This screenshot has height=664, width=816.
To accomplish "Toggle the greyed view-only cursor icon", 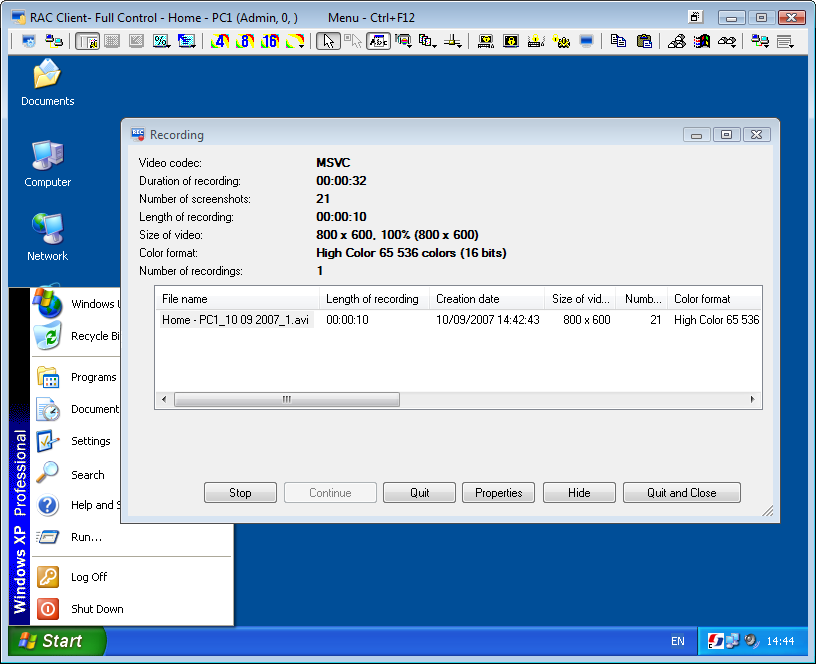I will 353,41.
